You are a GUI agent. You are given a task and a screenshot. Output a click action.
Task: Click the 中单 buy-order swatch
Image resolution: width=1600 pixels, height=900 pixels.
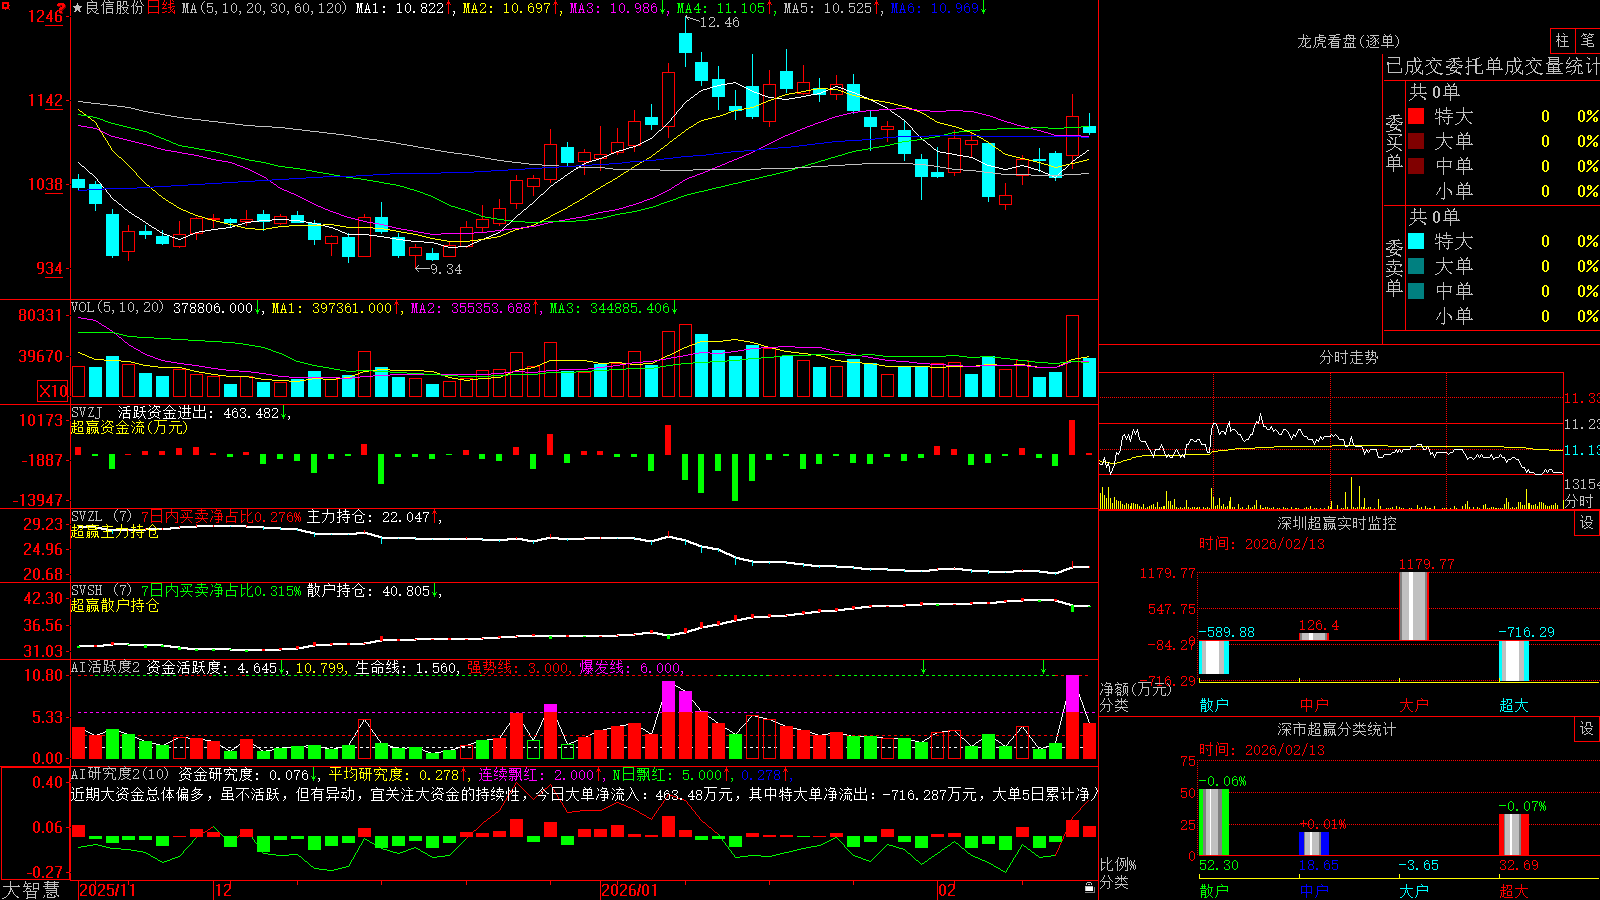point(1416,166)
